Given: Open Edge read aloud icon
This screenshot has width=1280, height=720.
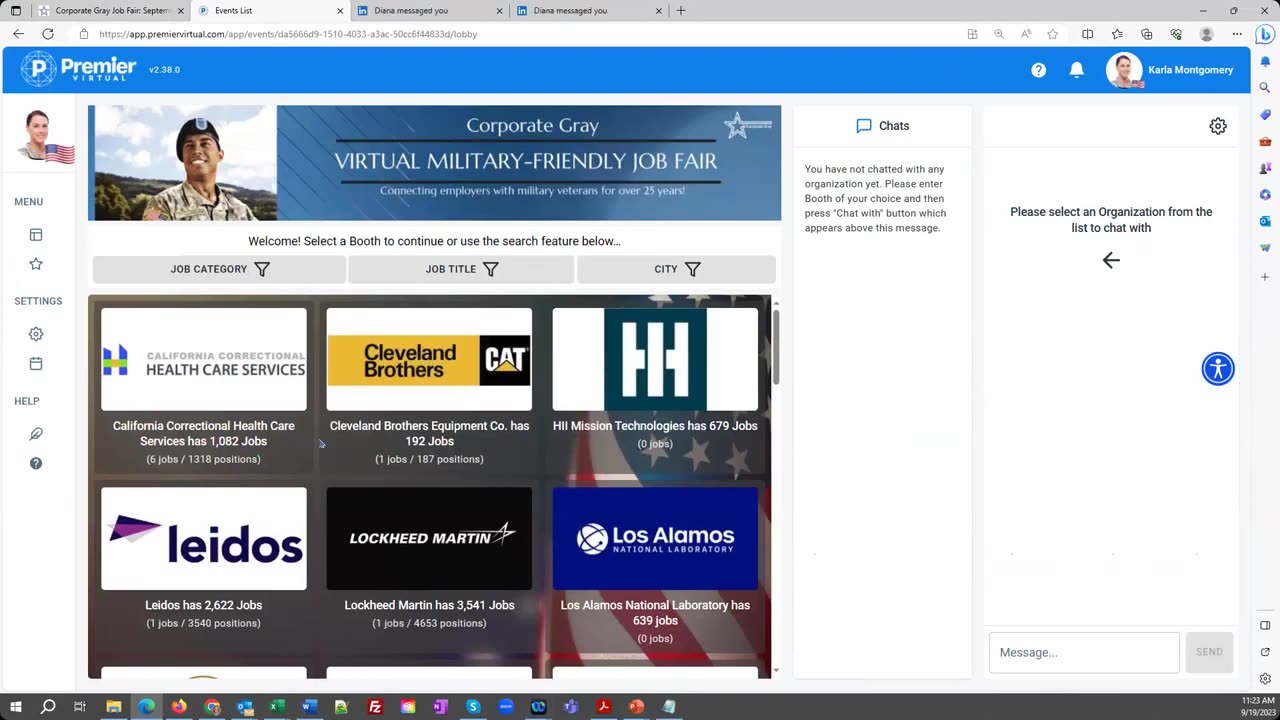Looking at the screenshot, I should 1026,34.
